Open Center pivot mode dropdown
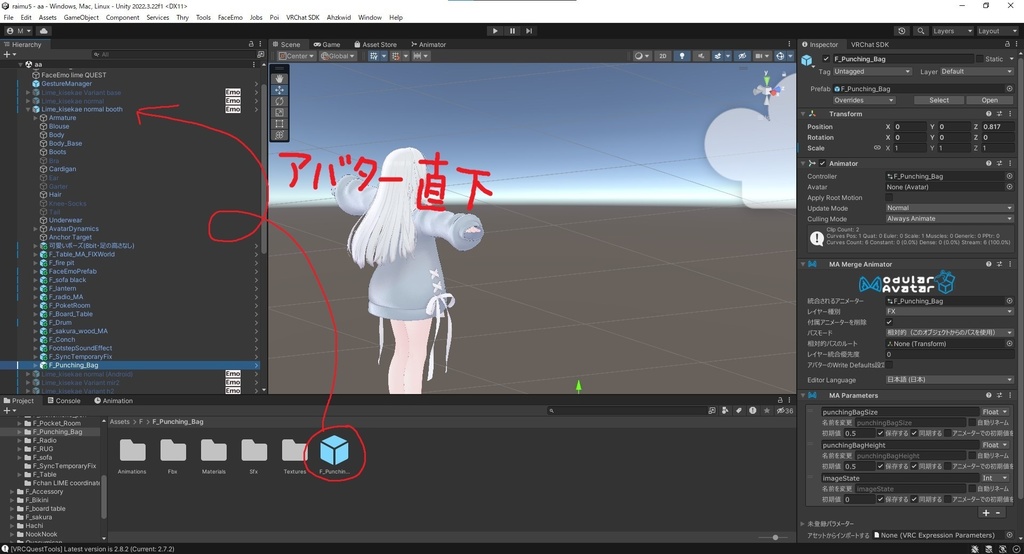The image size is (1024, 554). (x=296, y=56)
